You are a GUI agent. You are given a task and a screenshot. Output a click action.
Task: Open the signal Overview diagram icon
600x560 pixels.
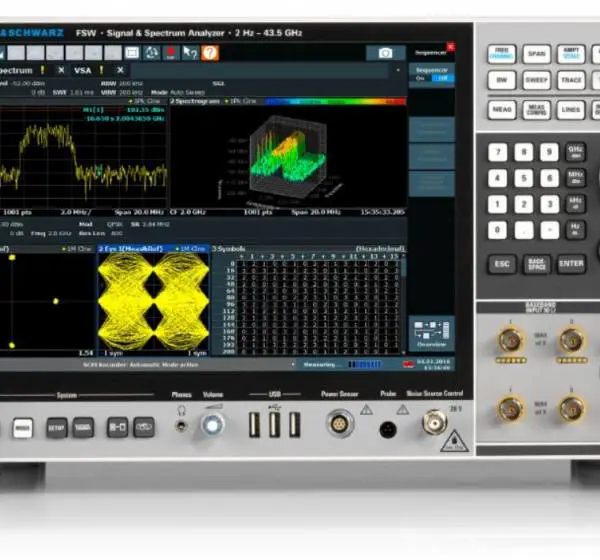tap(432, 333)
